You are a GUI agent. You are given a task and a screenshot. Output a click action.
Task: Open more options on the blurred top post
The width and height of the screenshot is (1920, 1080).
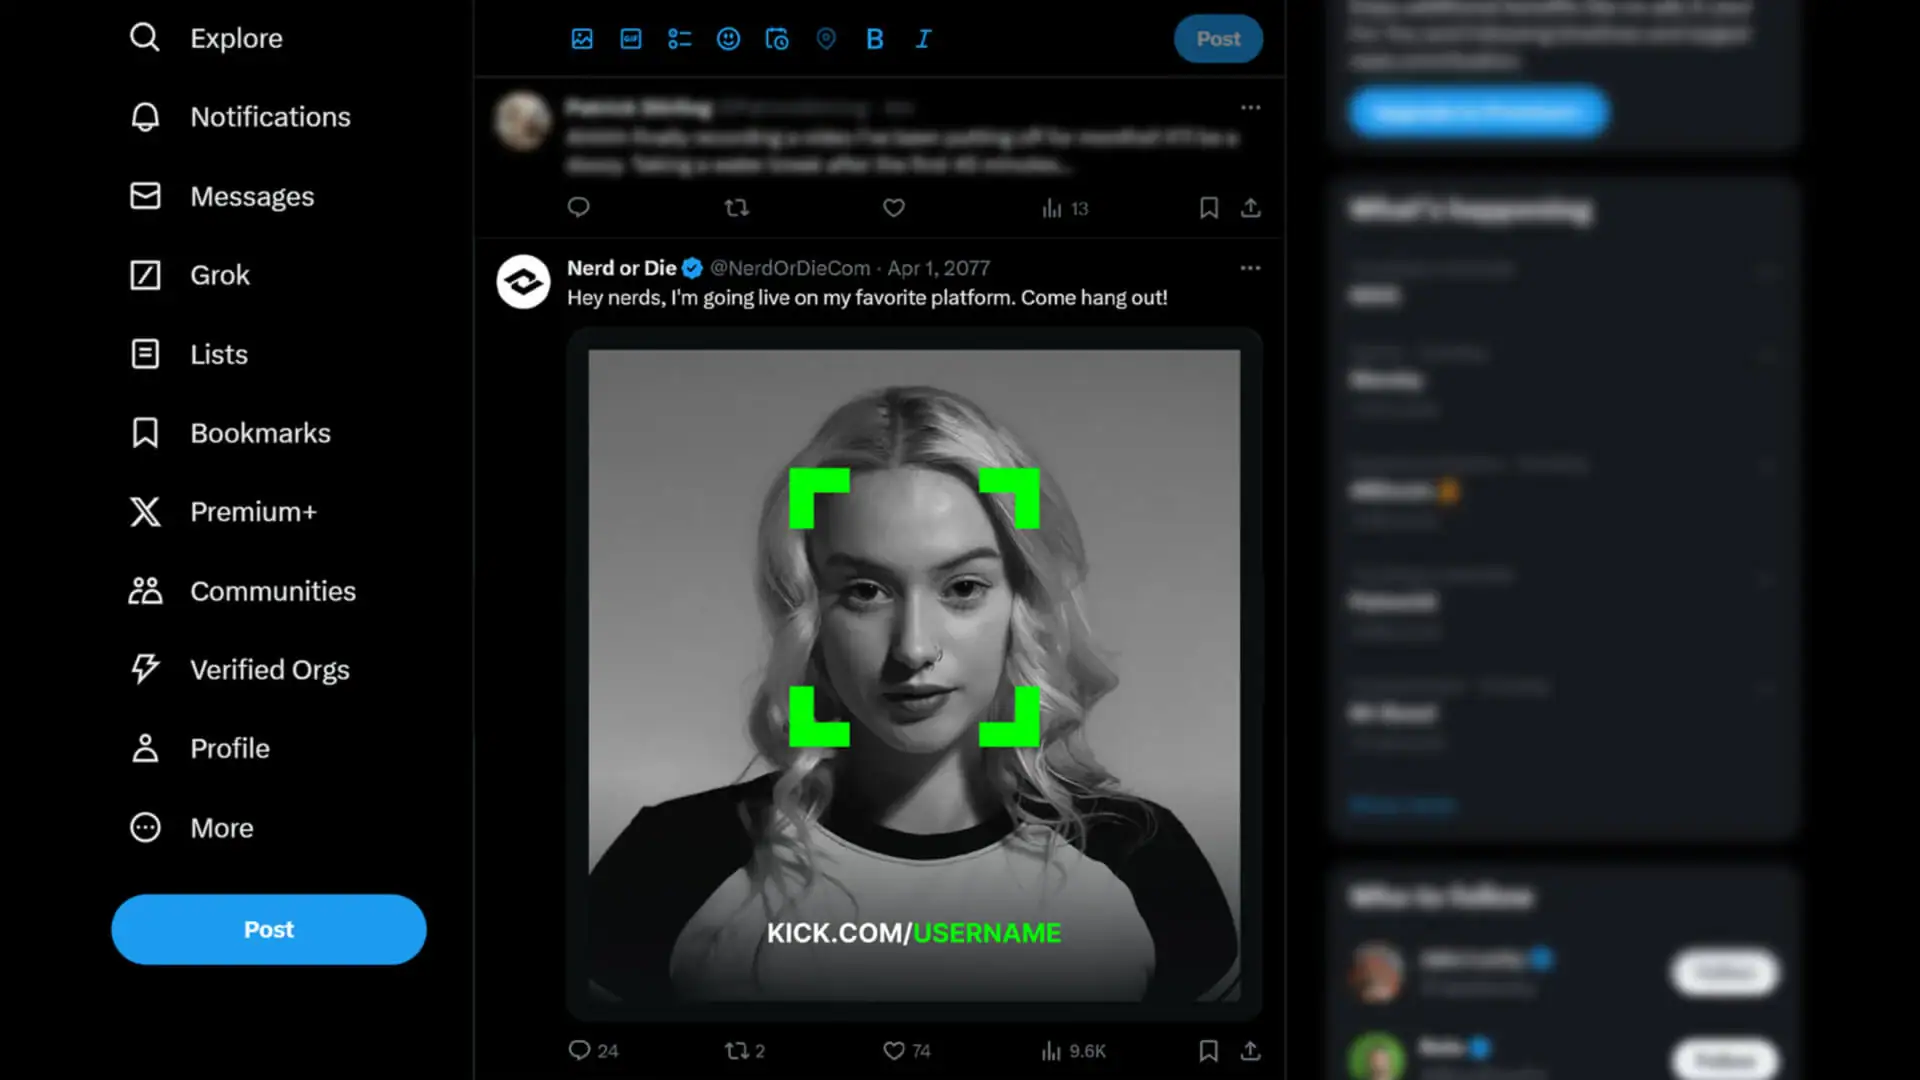coord(1250,107)
